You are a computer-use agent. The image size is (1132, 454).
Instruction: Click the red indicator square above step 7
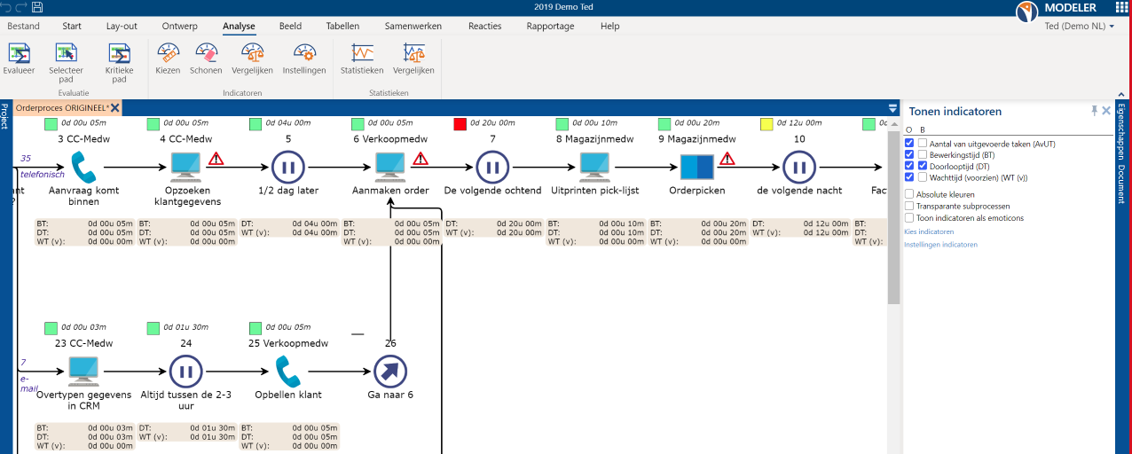[460, 124]
